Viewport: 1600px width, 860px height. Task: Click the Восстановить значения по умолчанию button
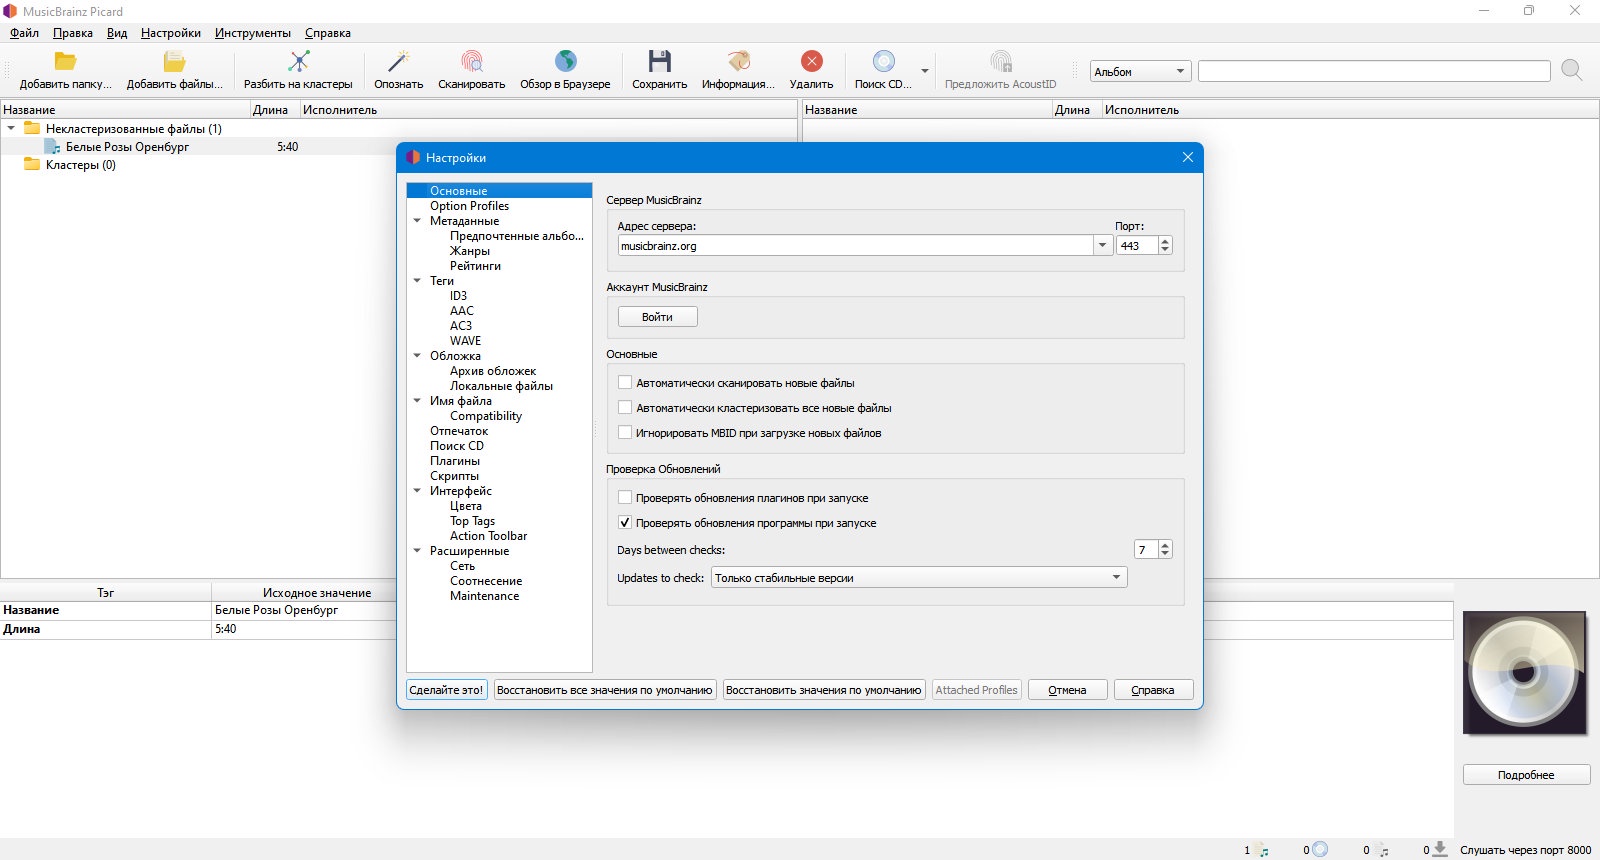click(824, 690)
